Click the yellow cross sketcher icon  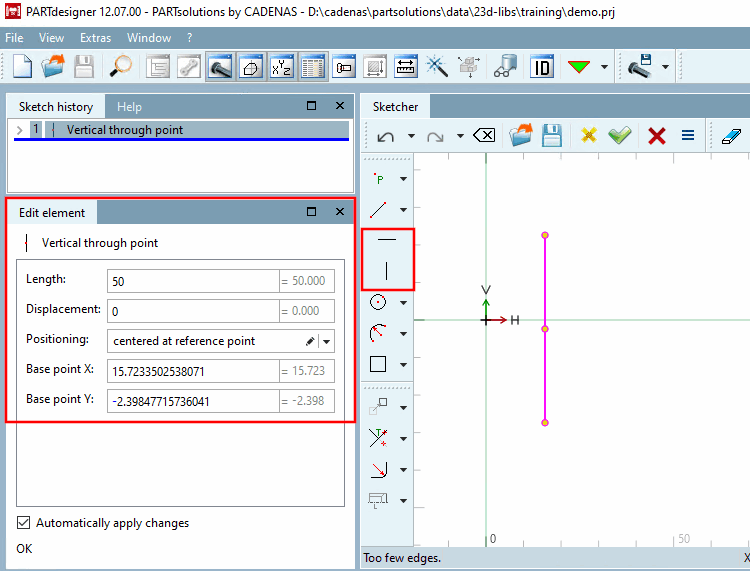pyautogui.click(x=589, y=135)
